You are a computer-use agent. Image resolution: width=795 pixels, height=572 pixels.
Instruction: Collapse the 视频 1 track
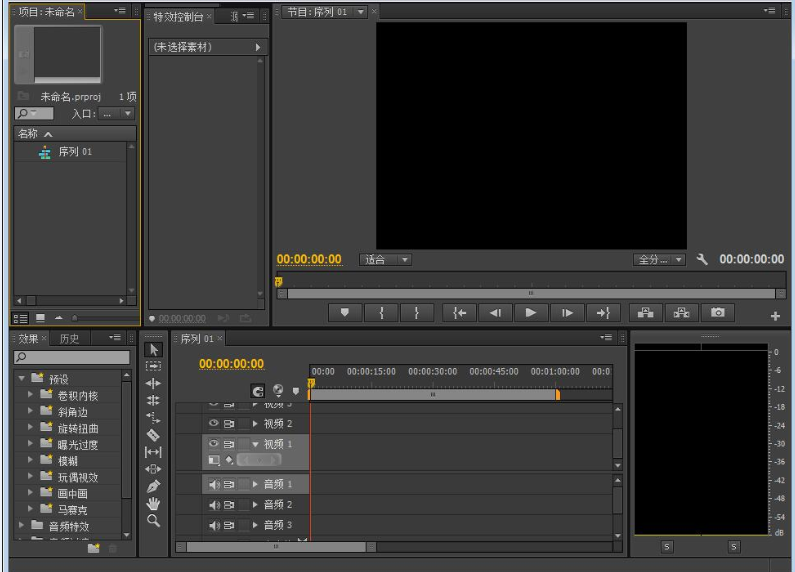[255, 444]
